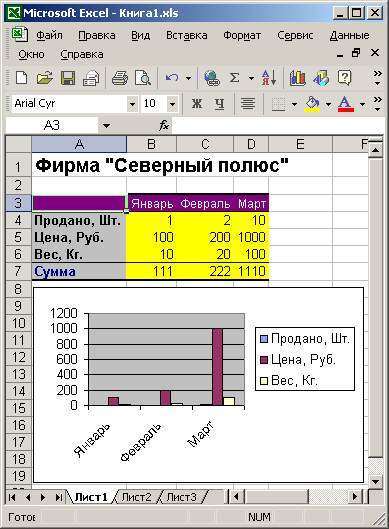Click the Help question mark icon
Viewport: 389px width, 529px height.
pyautogui.click(x=344, y=78)
